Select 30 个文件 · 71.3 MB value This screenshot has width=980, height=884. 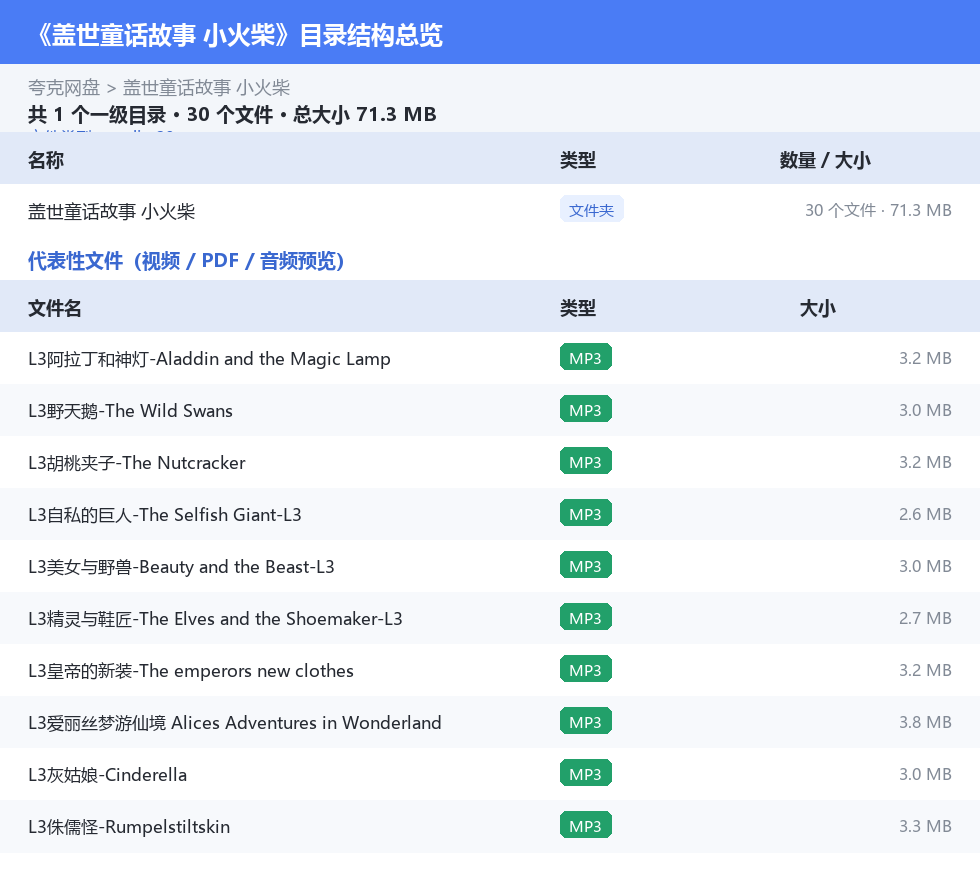click(x=878, y=210)
